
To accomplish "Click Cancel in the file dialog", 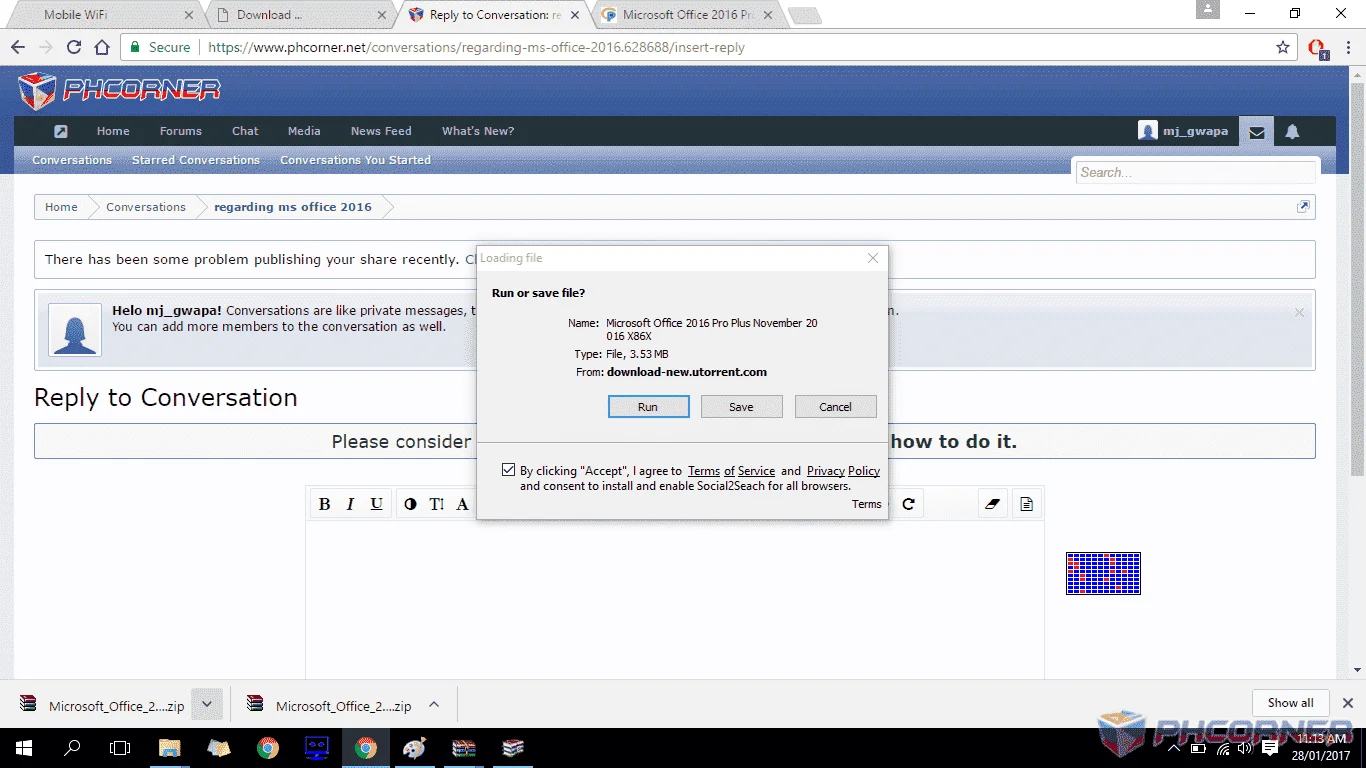I will click(x=835, y=407).
